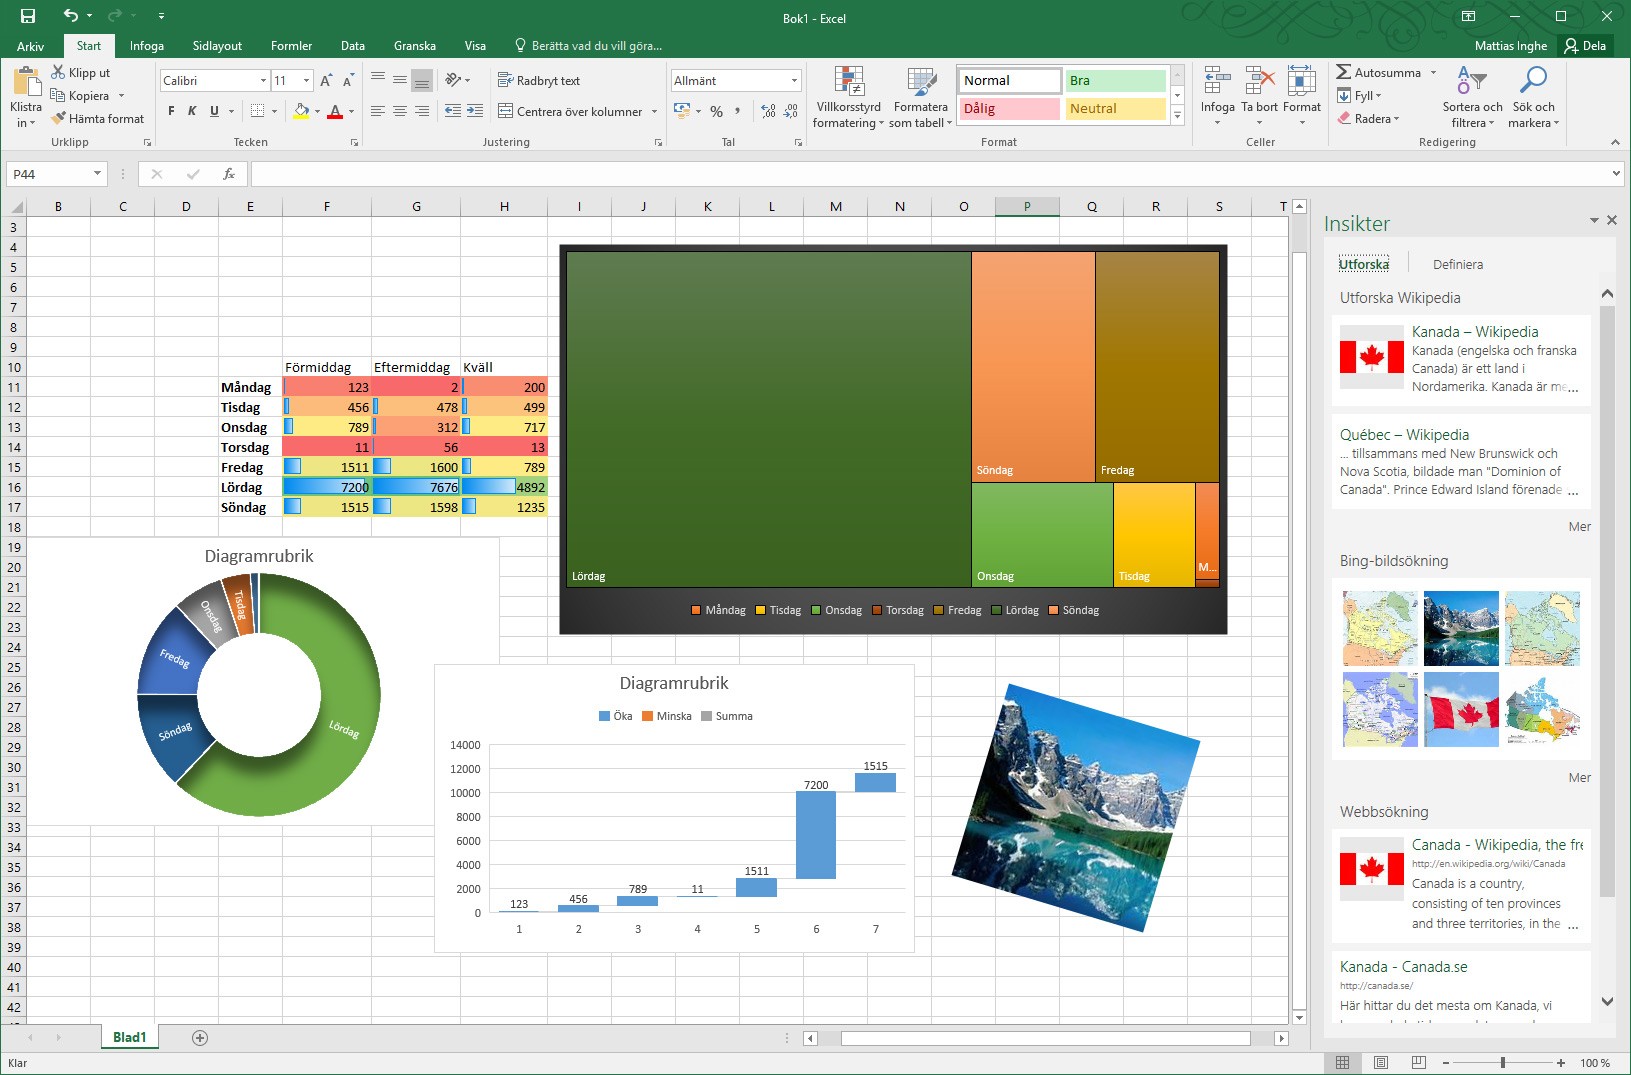Screen dimensions: 1631x1075
Task: Open the font name dropdown
Action: [262, 80]
